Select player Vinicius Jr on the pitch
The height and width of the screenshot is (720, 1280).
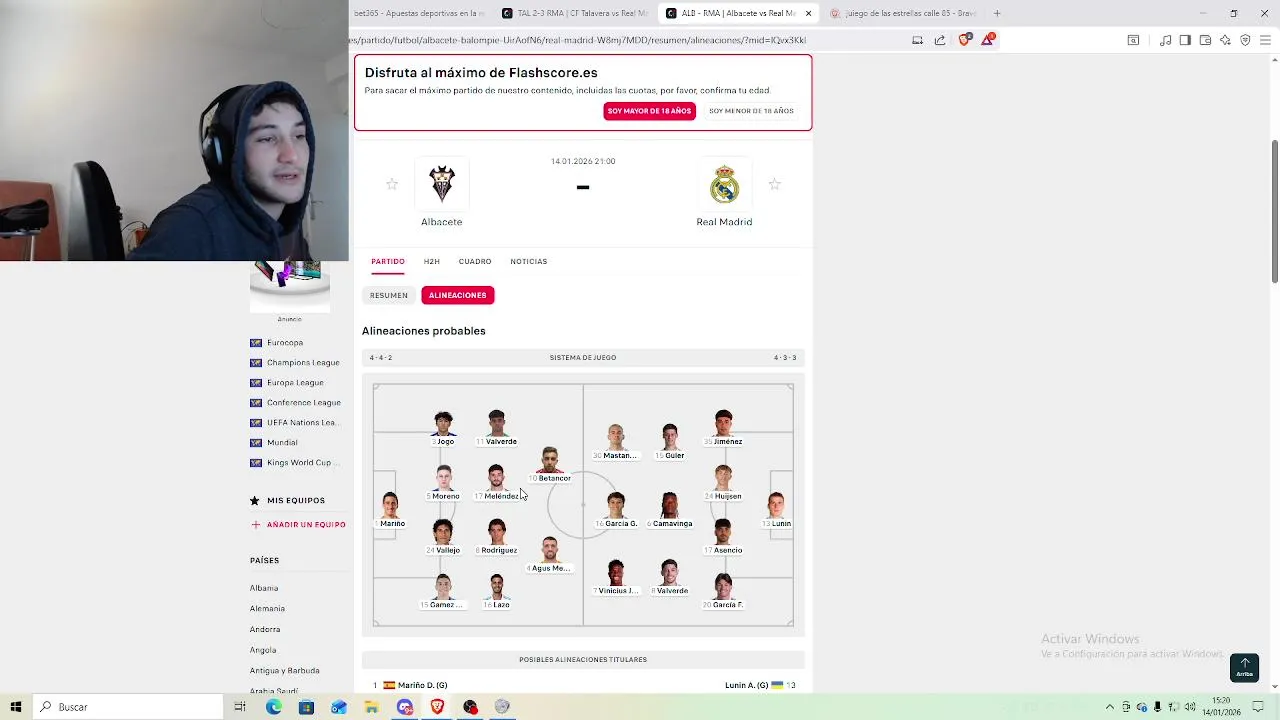pyautogui.click(x=616, y=577)
